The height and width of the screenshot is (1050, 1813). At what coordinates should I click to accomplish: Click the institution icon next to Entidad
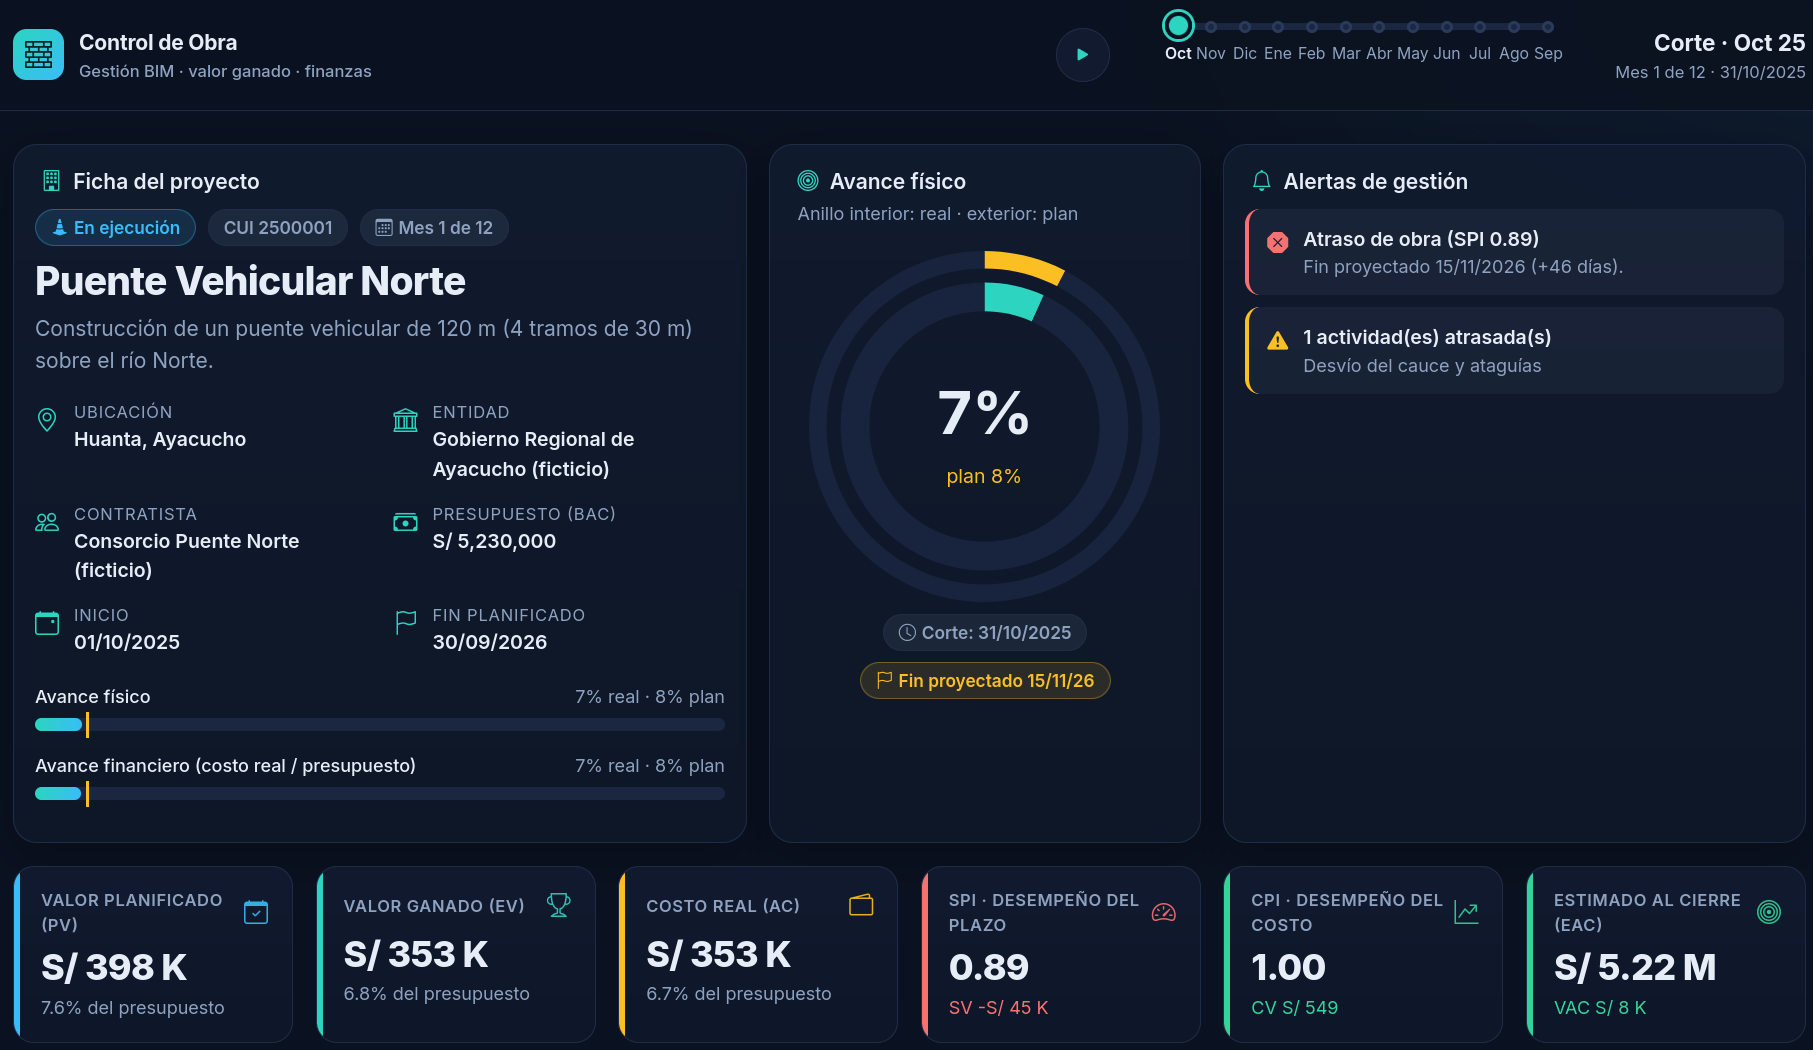pyautogui.click(x=405, y=420)
